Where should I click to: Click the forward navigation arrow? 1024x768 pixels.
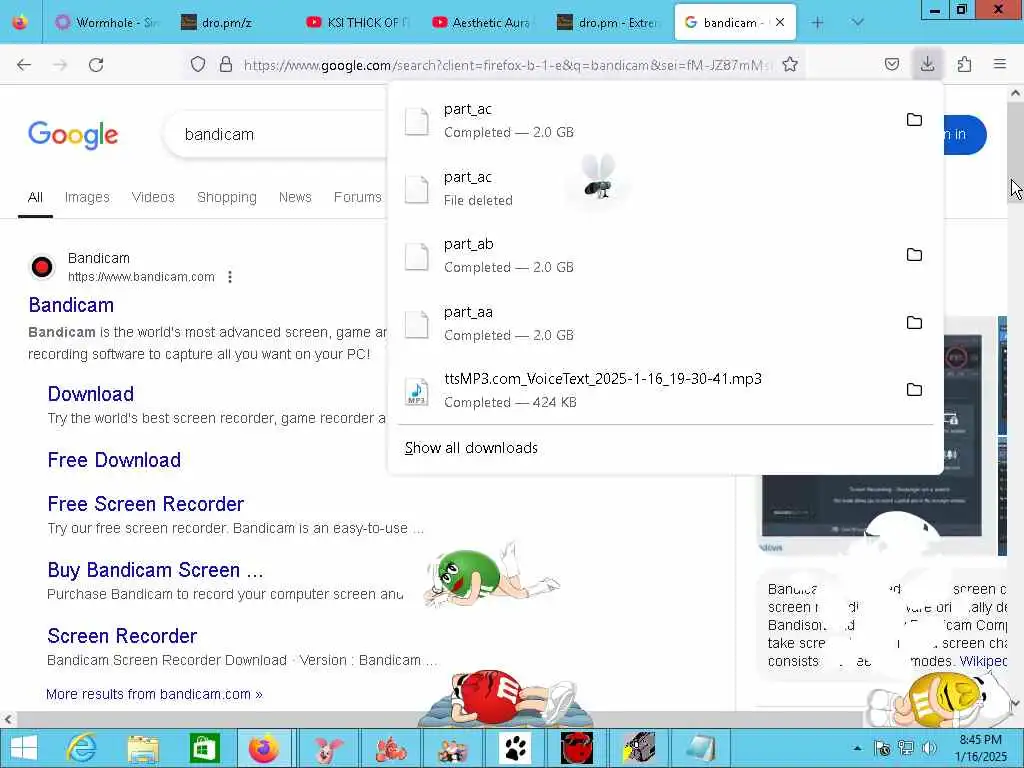(x=60, y=65)
